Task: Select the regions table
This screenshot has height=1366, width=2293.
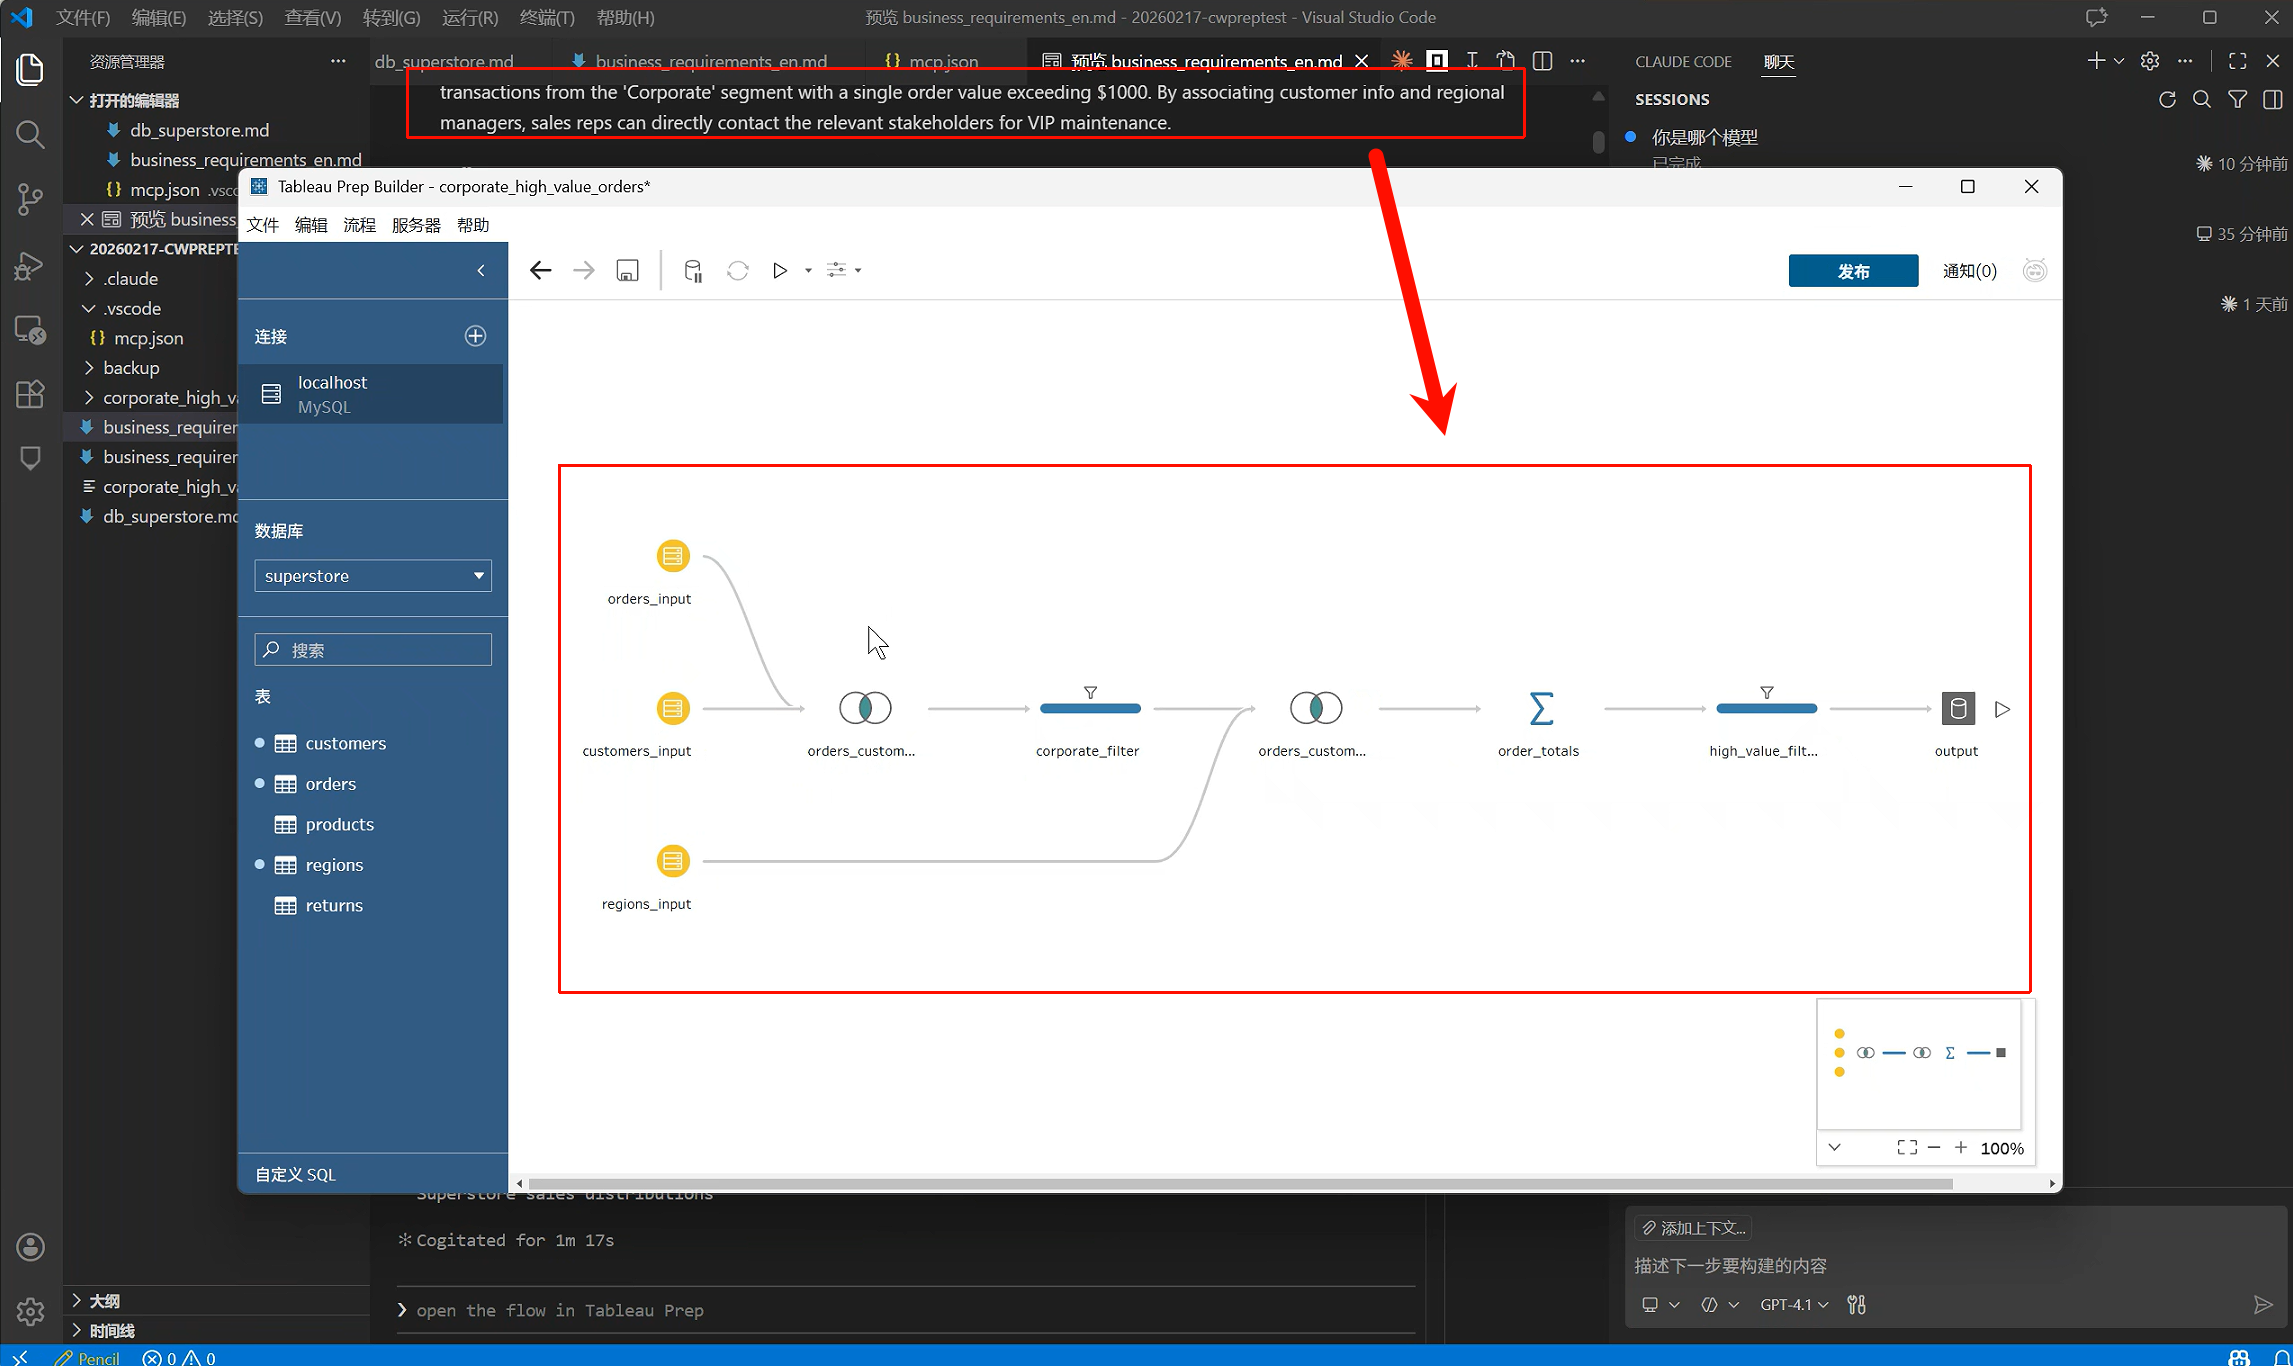Action: 334,865
